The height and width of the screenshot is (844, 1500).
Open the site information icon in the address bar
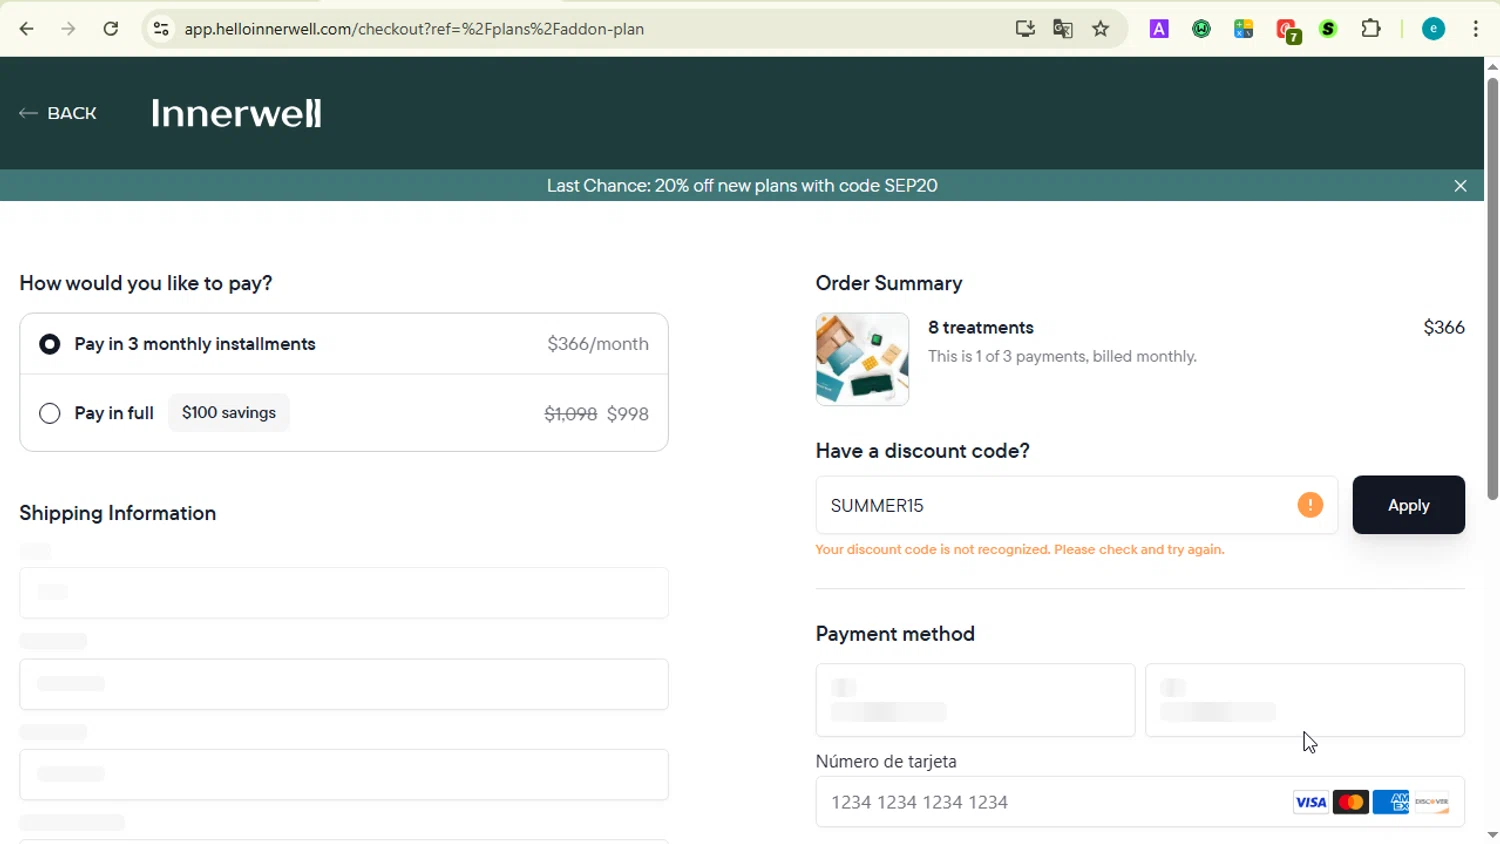pos(161,29)
